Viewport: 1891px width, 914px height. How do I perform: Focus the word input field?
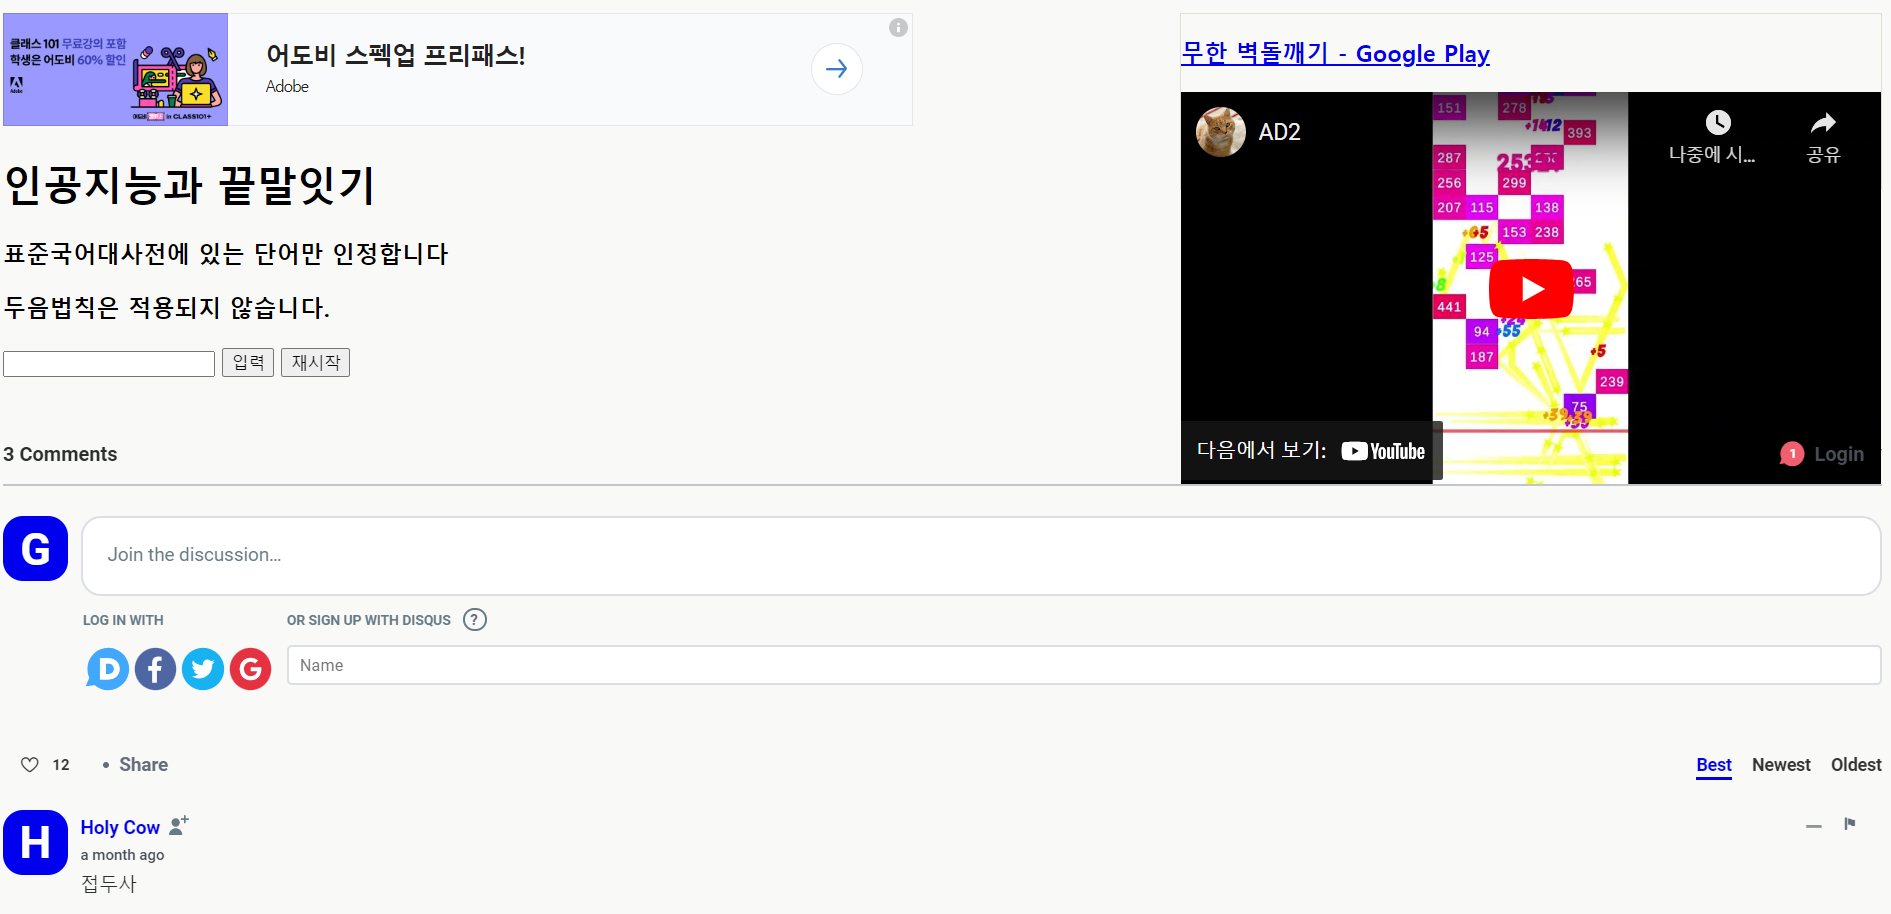pos(109,364)
